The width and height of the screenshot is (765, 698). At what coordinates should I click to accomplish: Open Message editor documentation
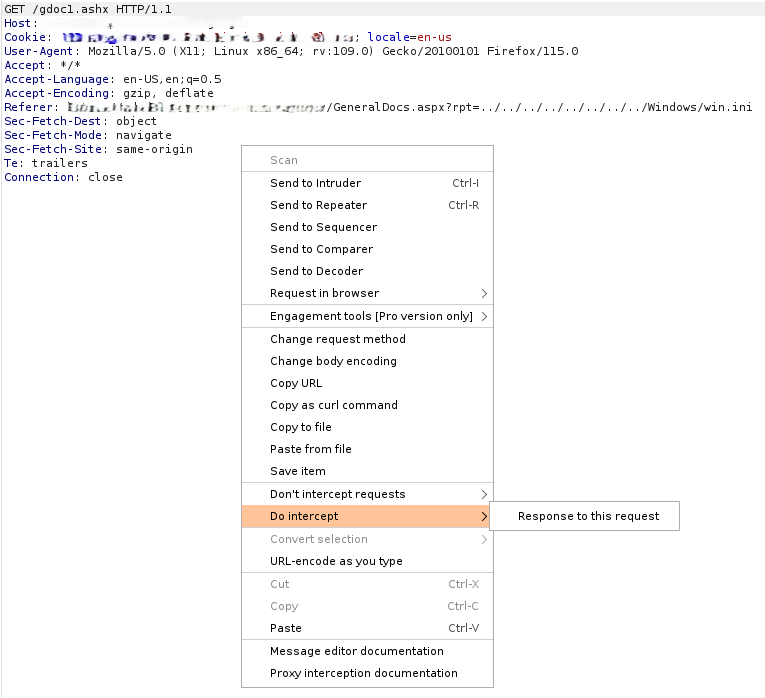click(367, 651)
